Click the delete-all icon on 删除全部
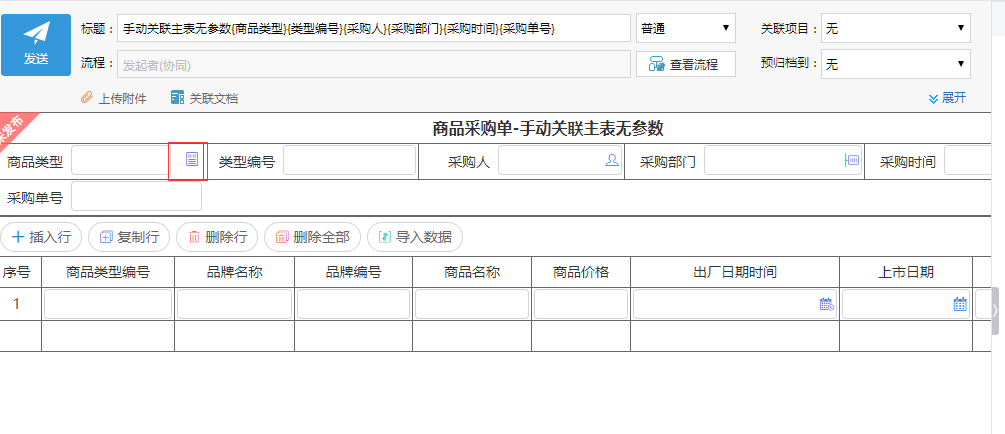Viewport: 1005px width, 434px height. point(282,237)
